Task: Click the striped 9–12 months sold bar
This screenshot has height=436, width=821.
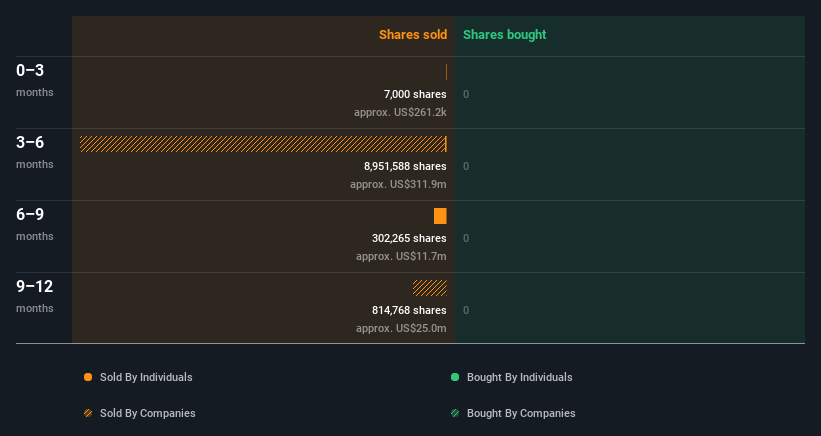Action: 430,288
